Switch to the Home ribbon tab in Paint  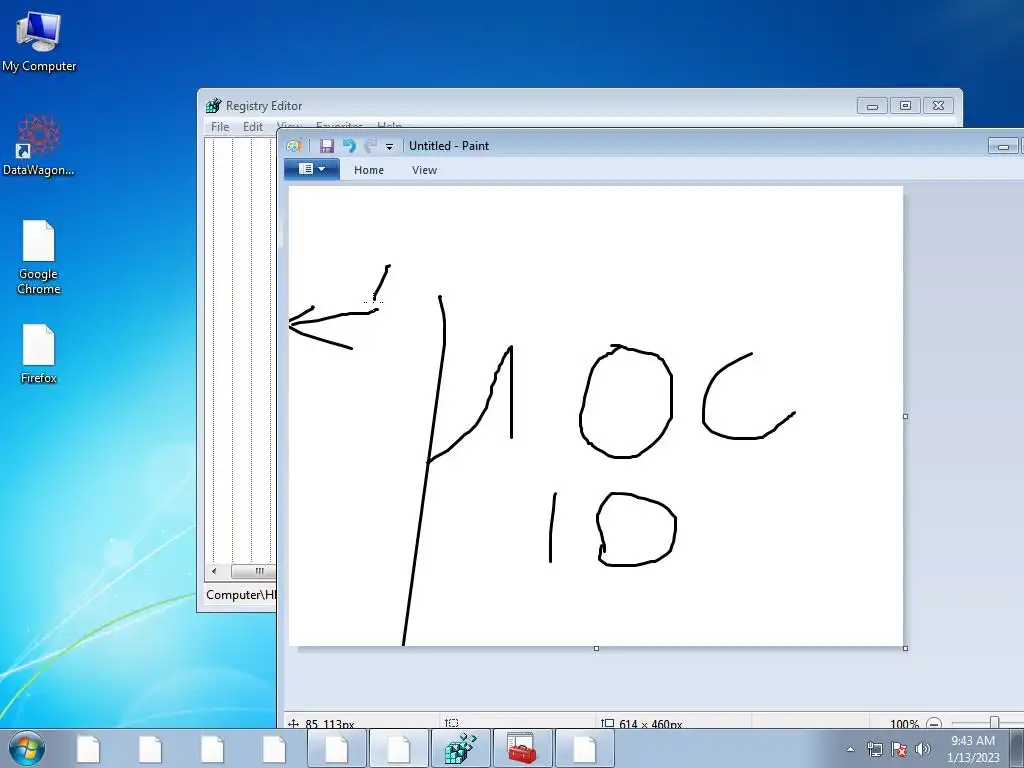point(368,170)
